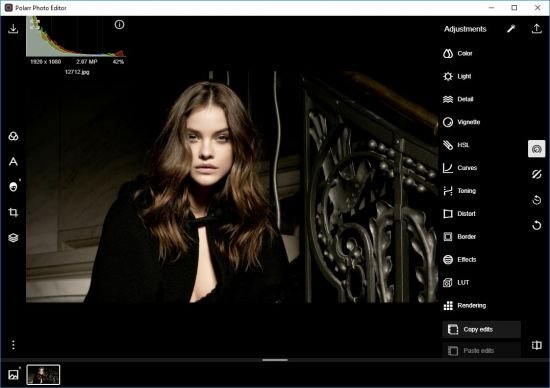This screenshot has height=388, width=550.
Task: Toggle the before/after compare icon
Action: tap(536, 345)
